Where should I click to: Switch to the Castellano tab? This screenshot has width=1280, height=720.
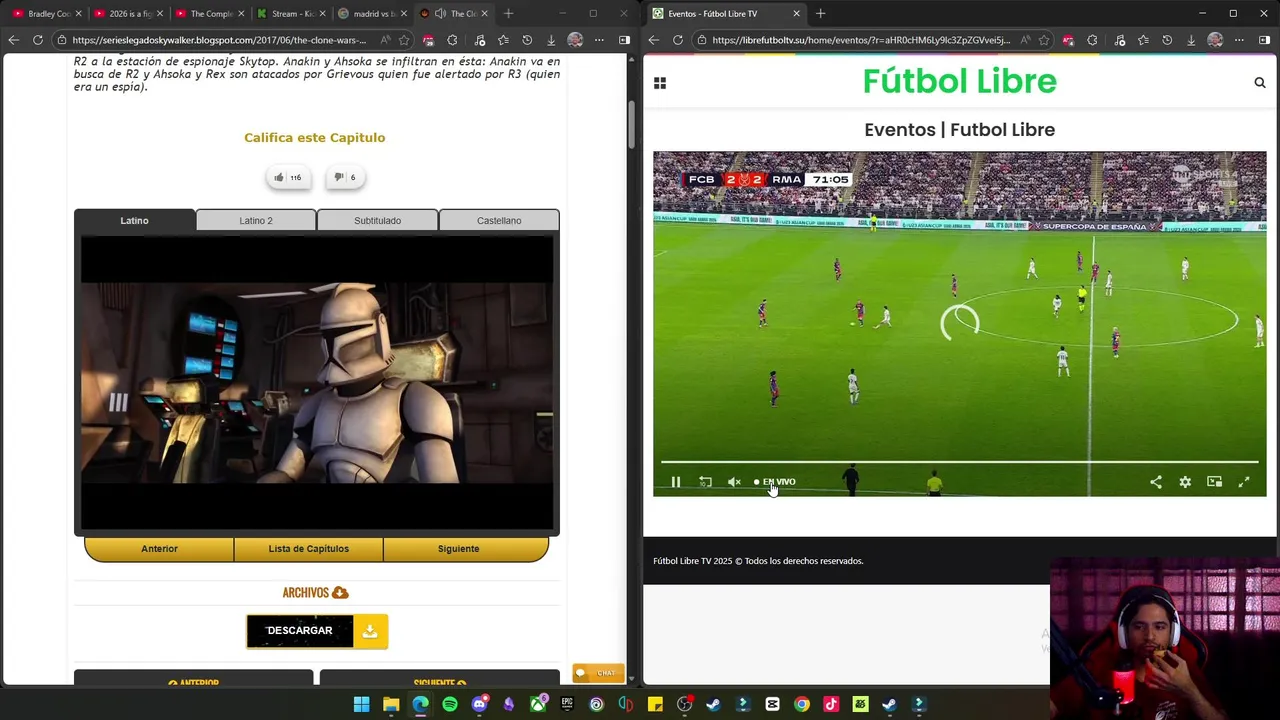499,220
